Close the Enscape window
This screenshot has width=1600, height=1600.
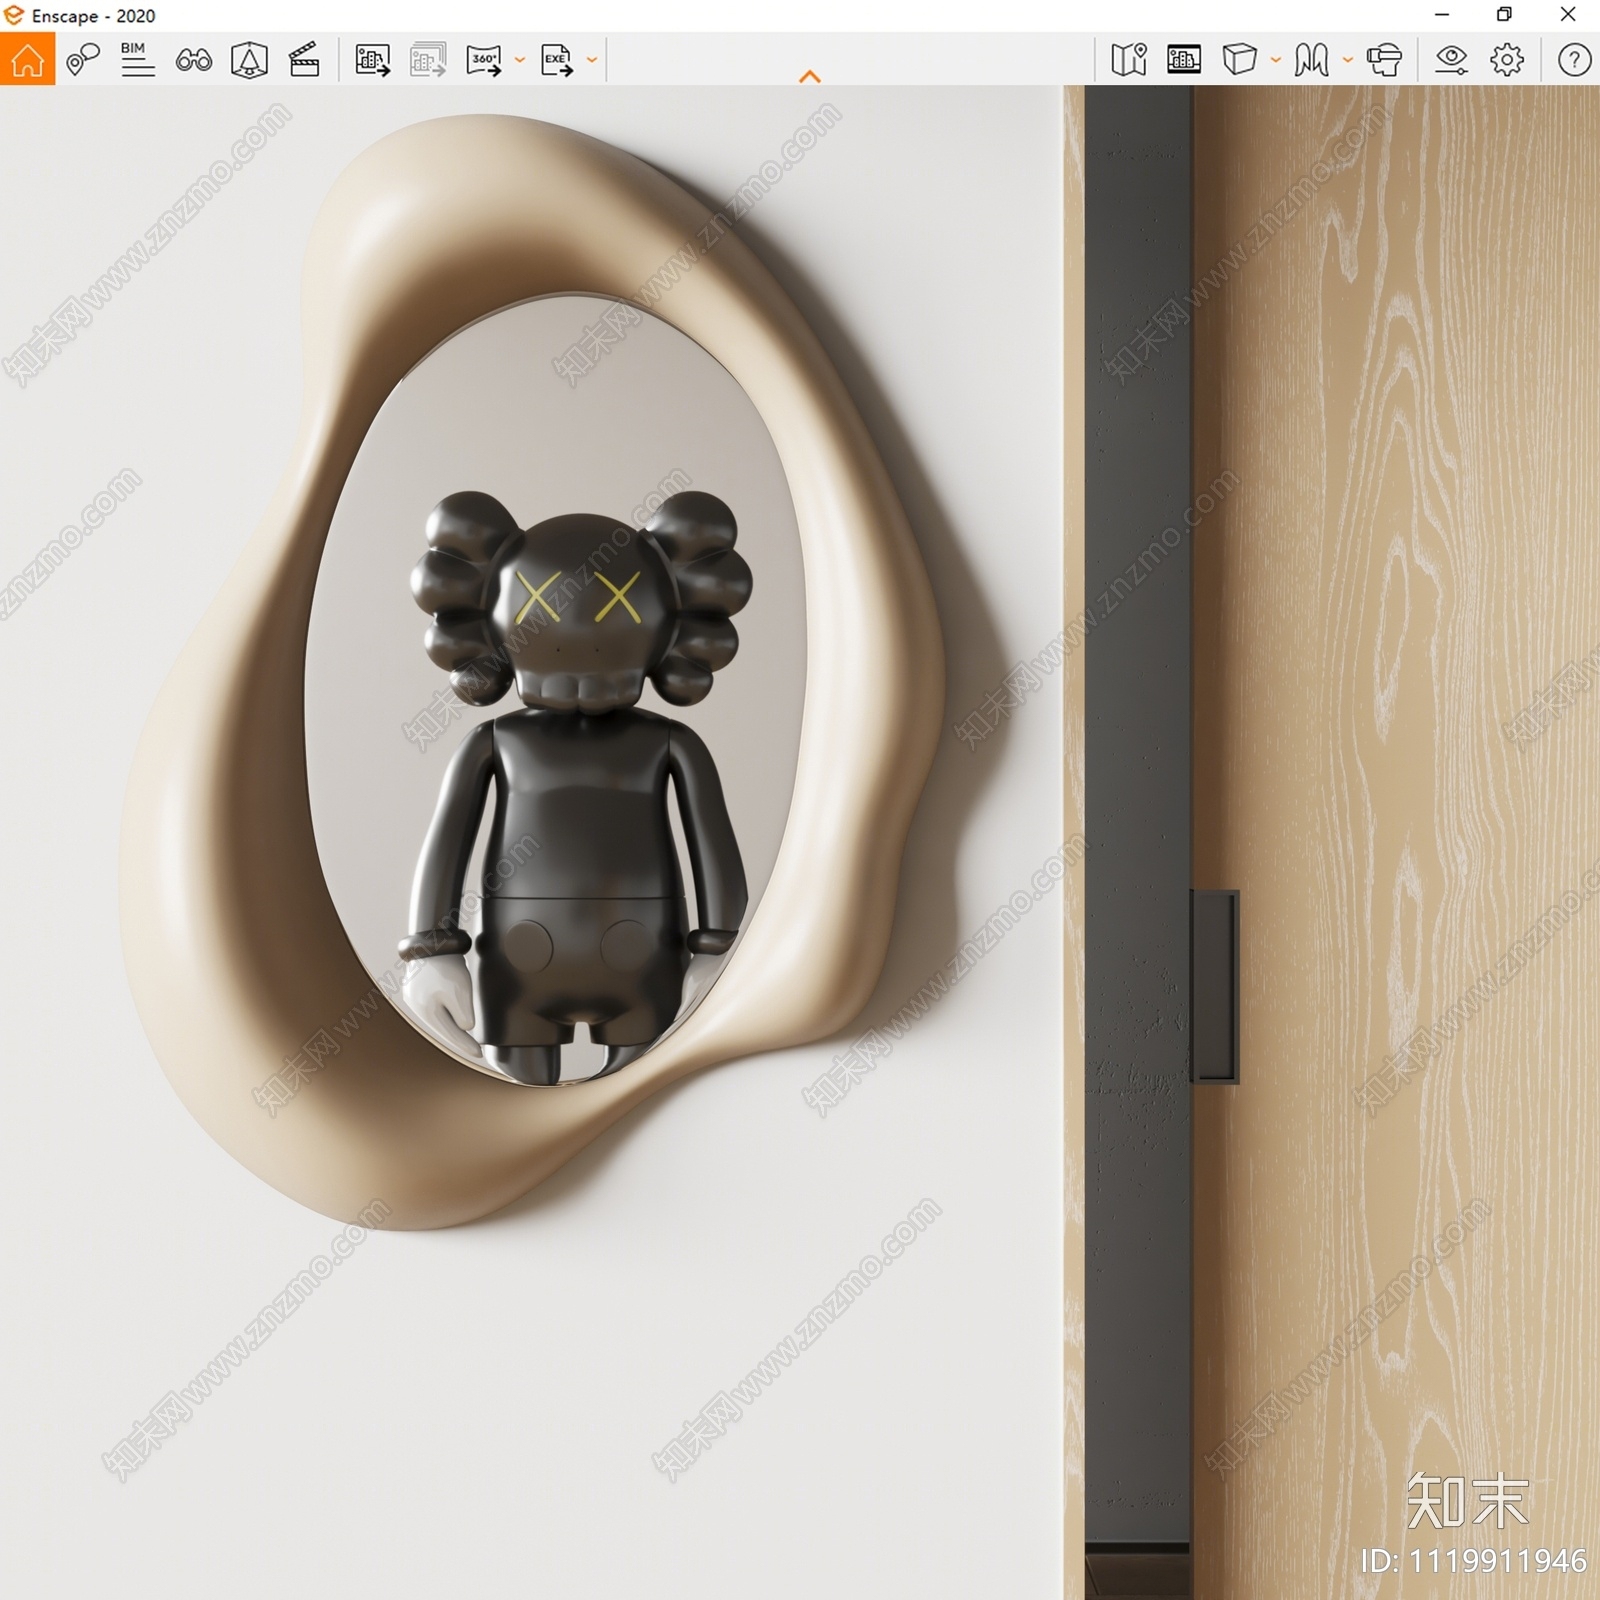point(1568,15)
